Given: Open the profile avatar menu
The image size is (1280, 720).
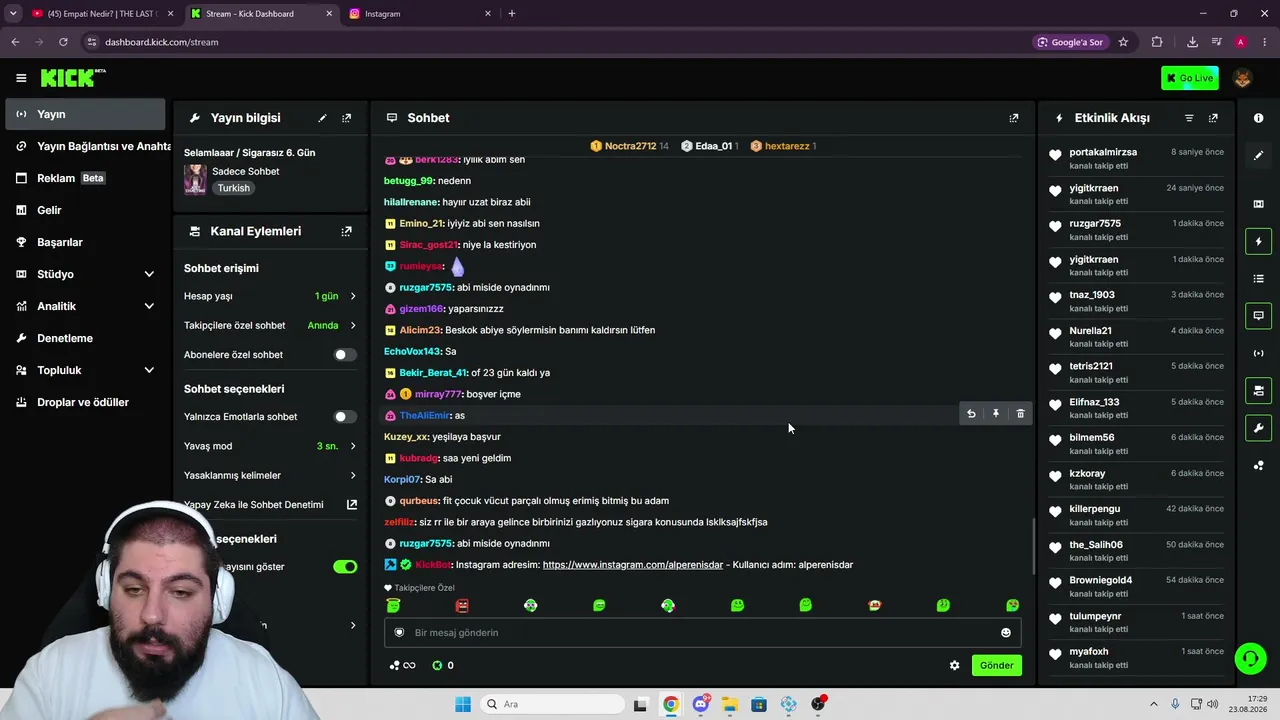Looking at the screenshot, I should (1243, 78).
